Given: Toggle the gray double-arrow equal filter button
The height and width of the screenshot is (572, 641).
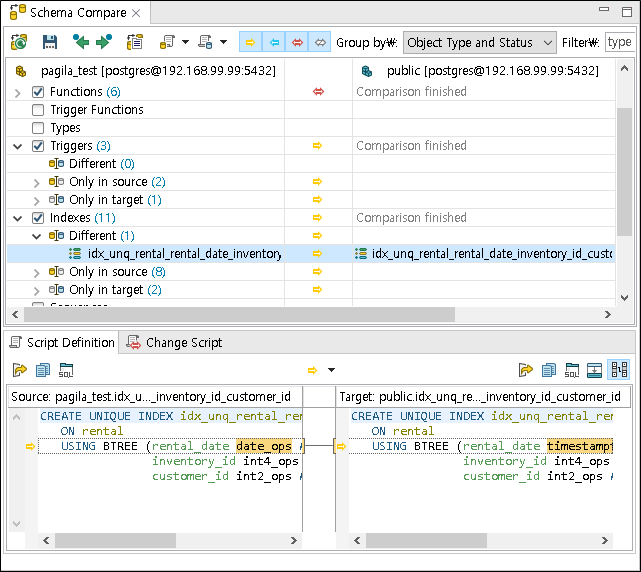Looking at the screenshot, I should (x=320, y=42).
